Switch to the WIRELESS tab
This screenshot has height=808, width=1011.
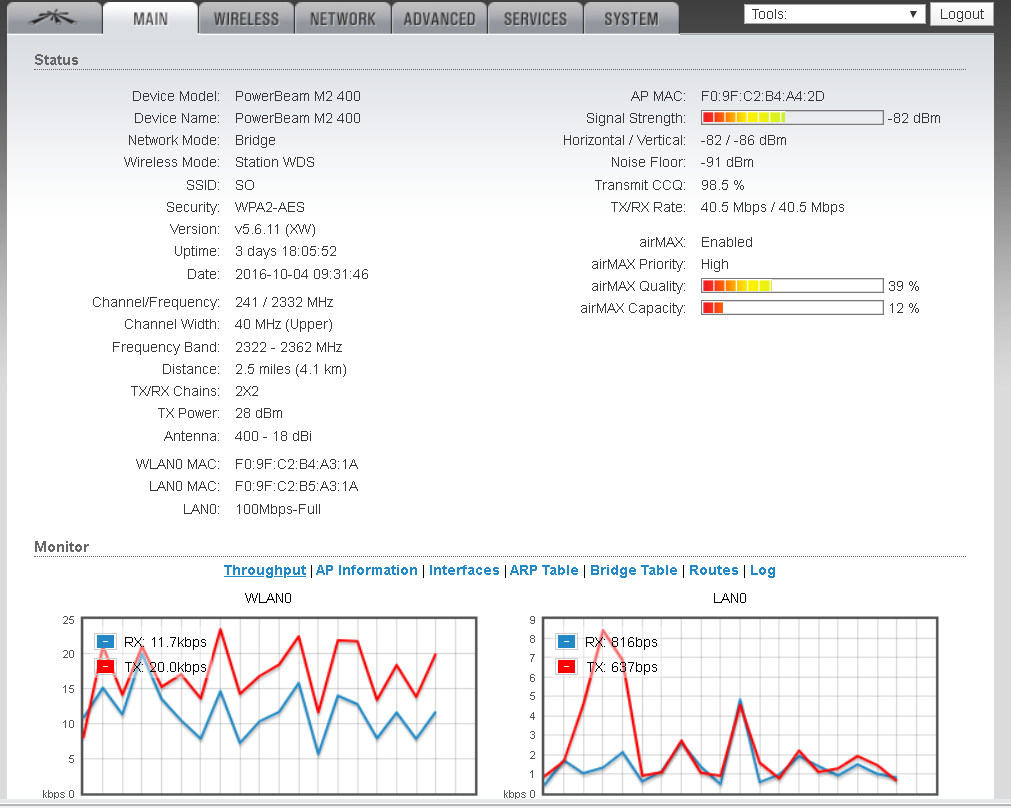pyautogui.click(x=246, y=18)
